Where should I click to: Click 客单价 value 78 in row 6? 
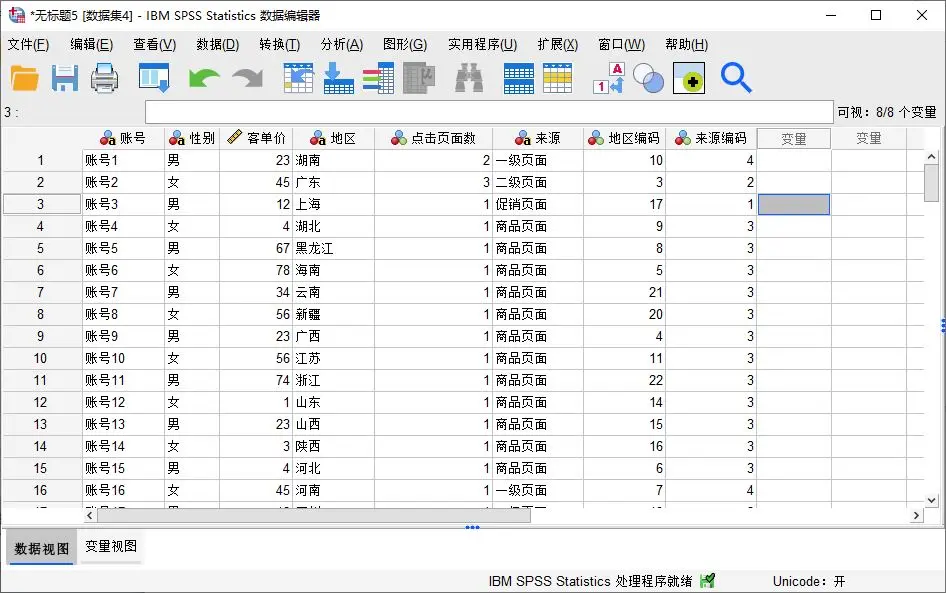tap(256, 270)
